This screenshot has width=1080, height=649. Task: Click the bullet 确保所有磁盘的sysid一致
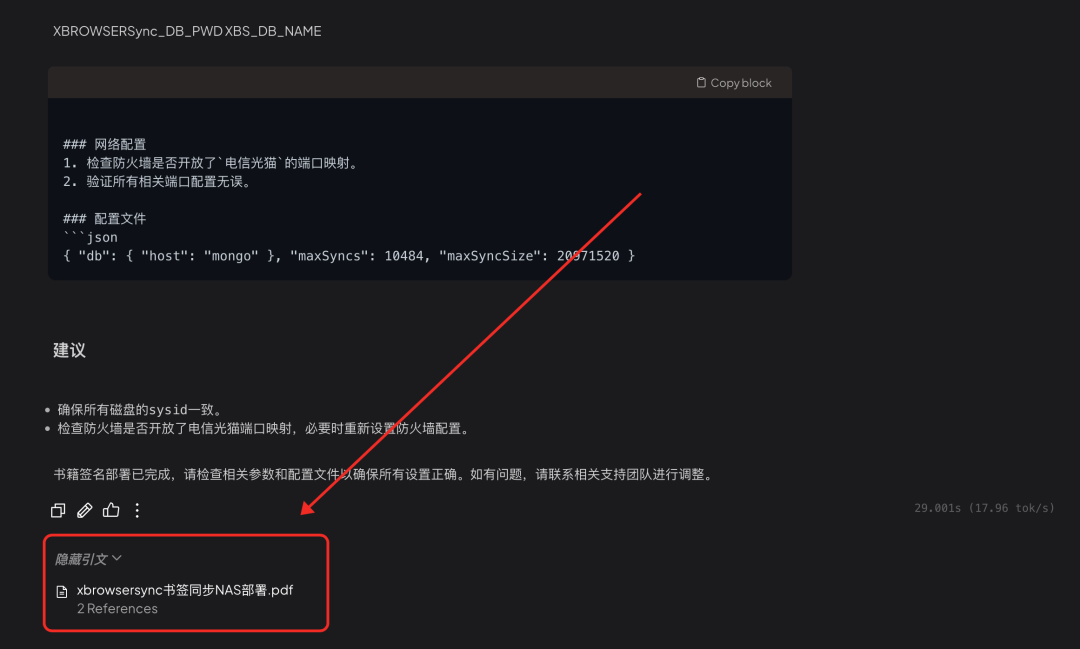[x=140, y=410]
